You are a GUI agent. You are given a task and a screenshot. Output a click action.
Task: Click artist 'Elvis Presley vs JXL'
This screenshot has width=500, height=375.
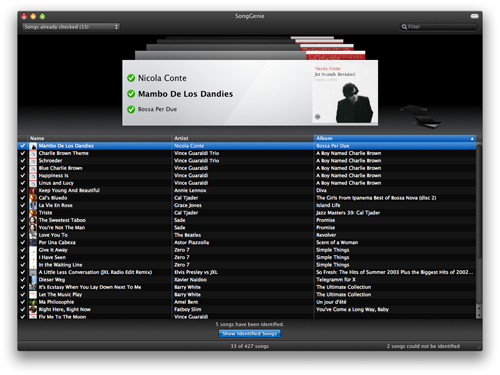coord(196,272)
